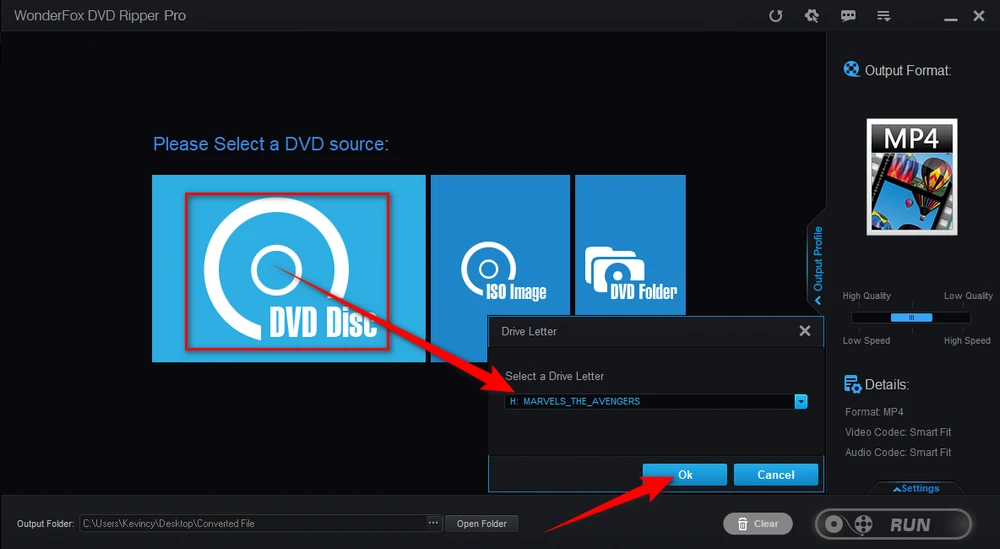Viewport: 1000px width, 549px height.
Task: Select the DVD Disc source tile
Action: click(288, 270)
